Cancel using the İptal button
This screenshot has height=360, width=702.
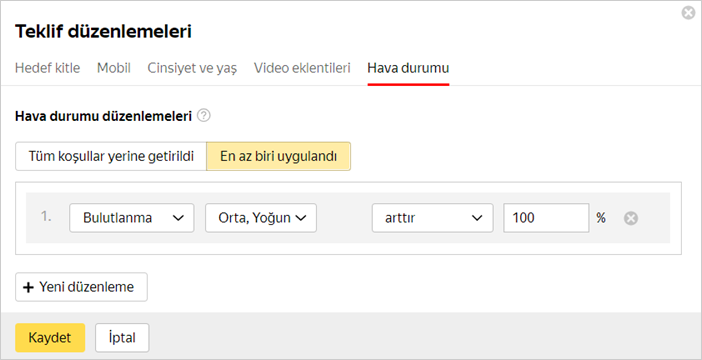pyautogui.click(x=122, y=338)
